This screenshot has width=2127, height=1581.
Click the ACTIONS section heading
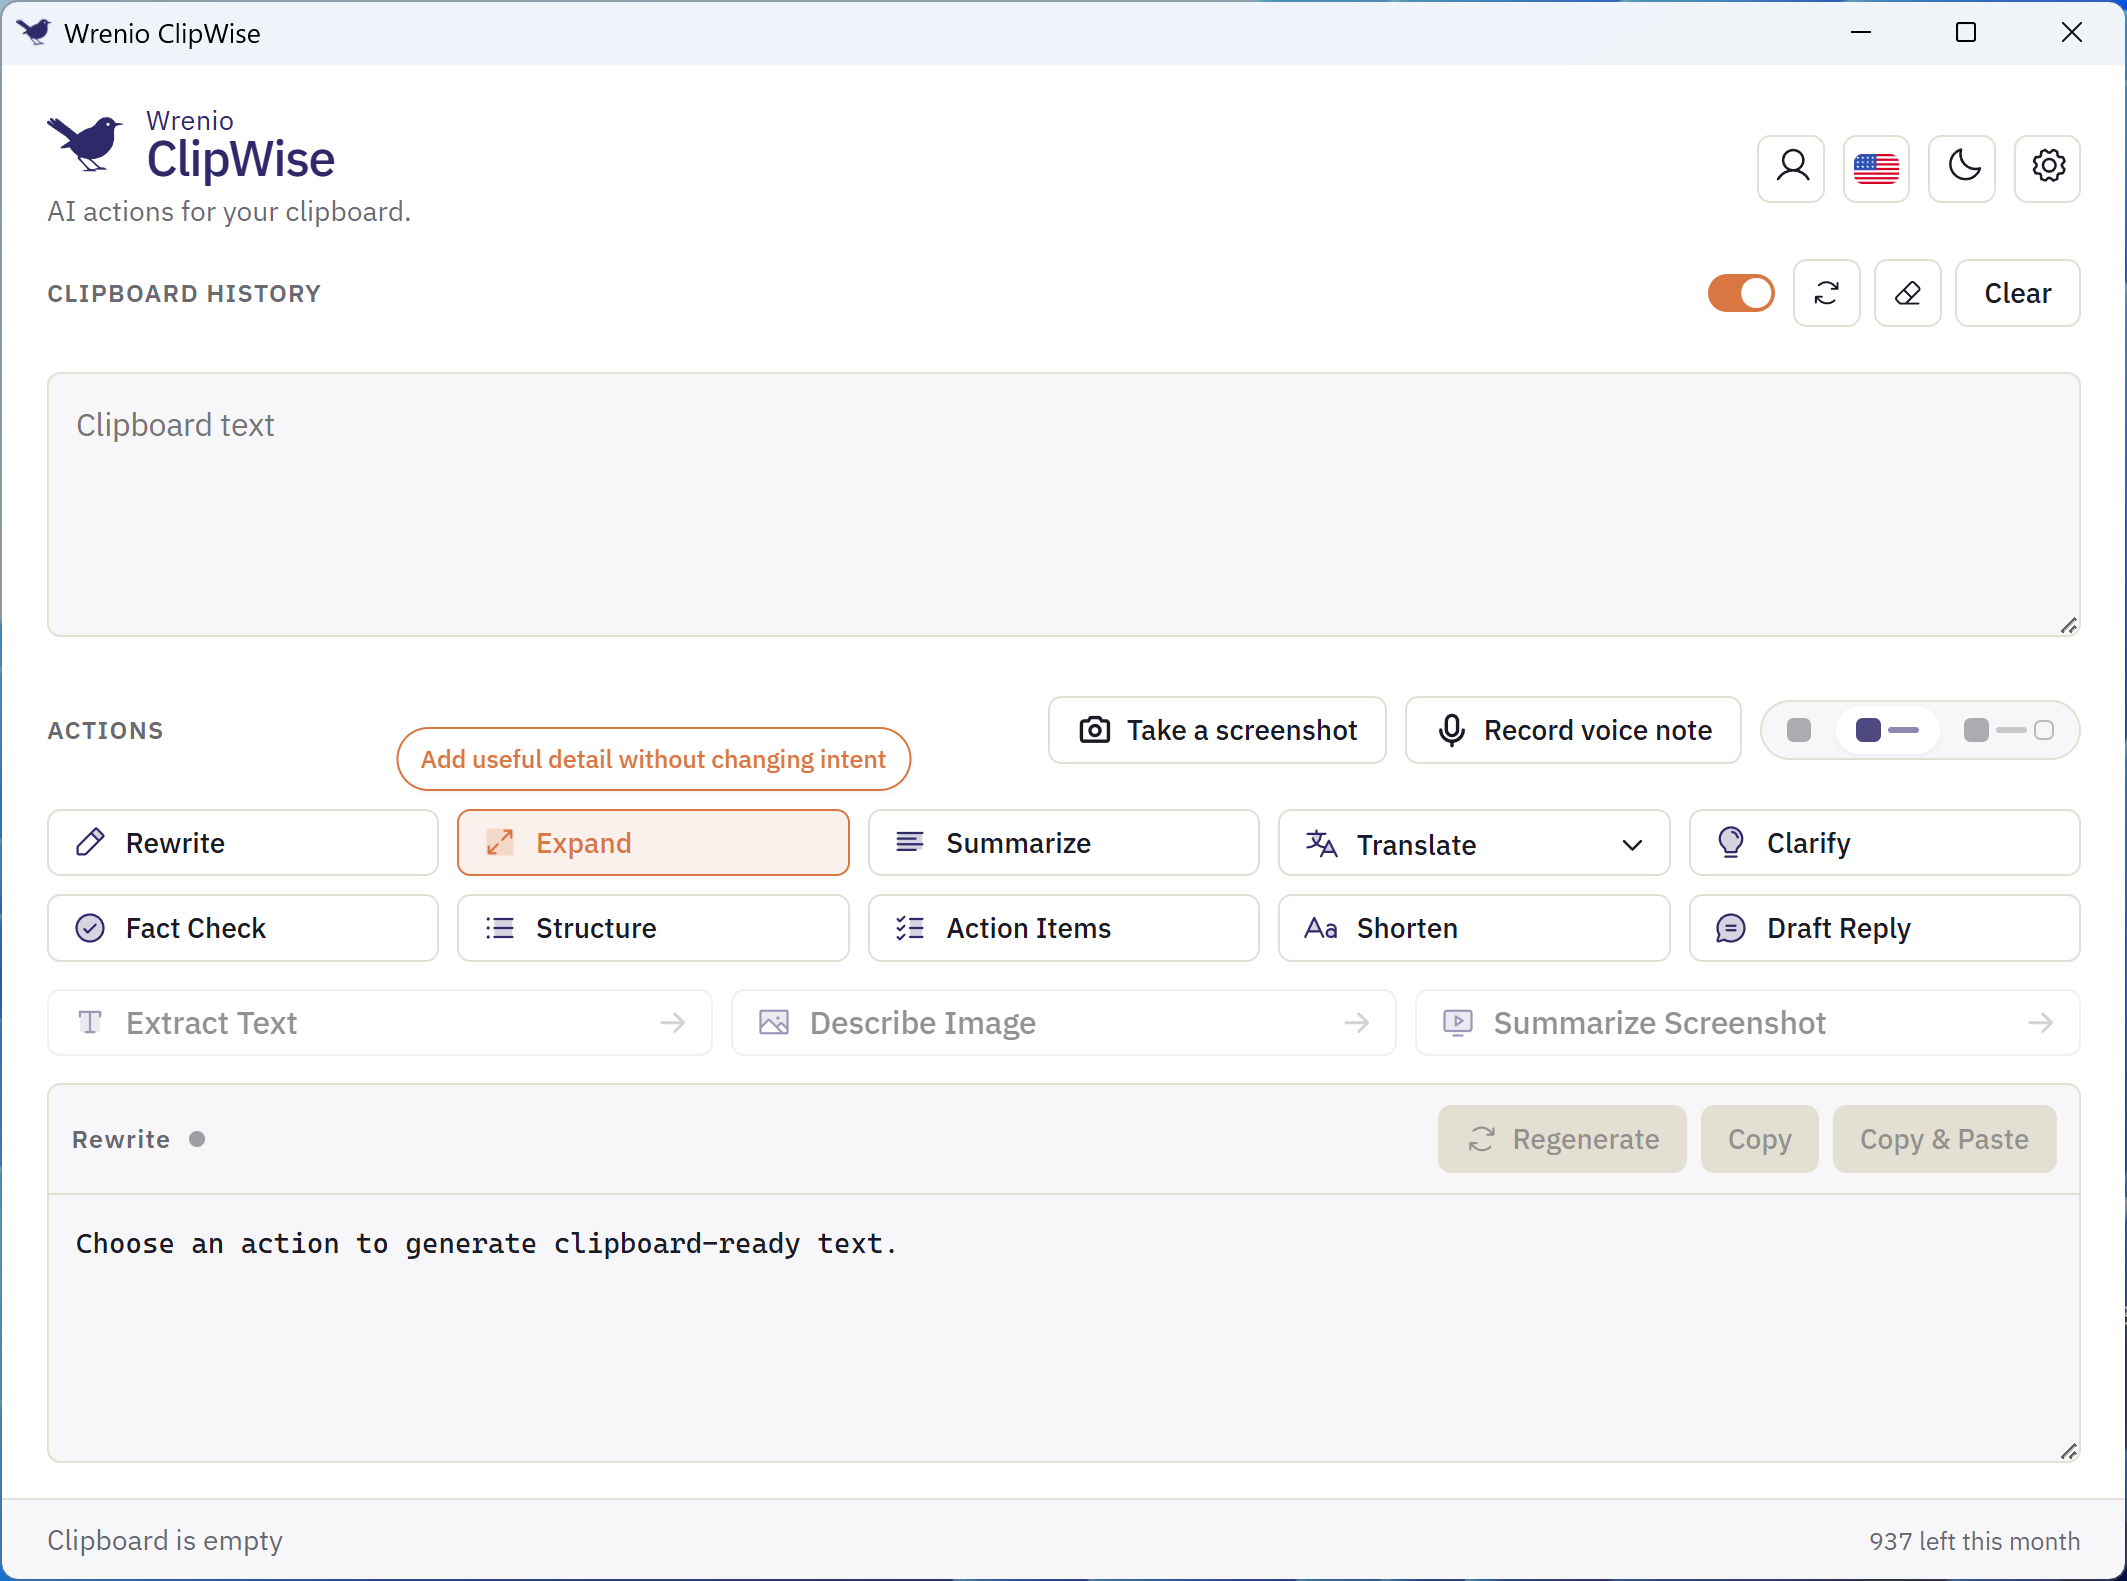coord(105,730)
